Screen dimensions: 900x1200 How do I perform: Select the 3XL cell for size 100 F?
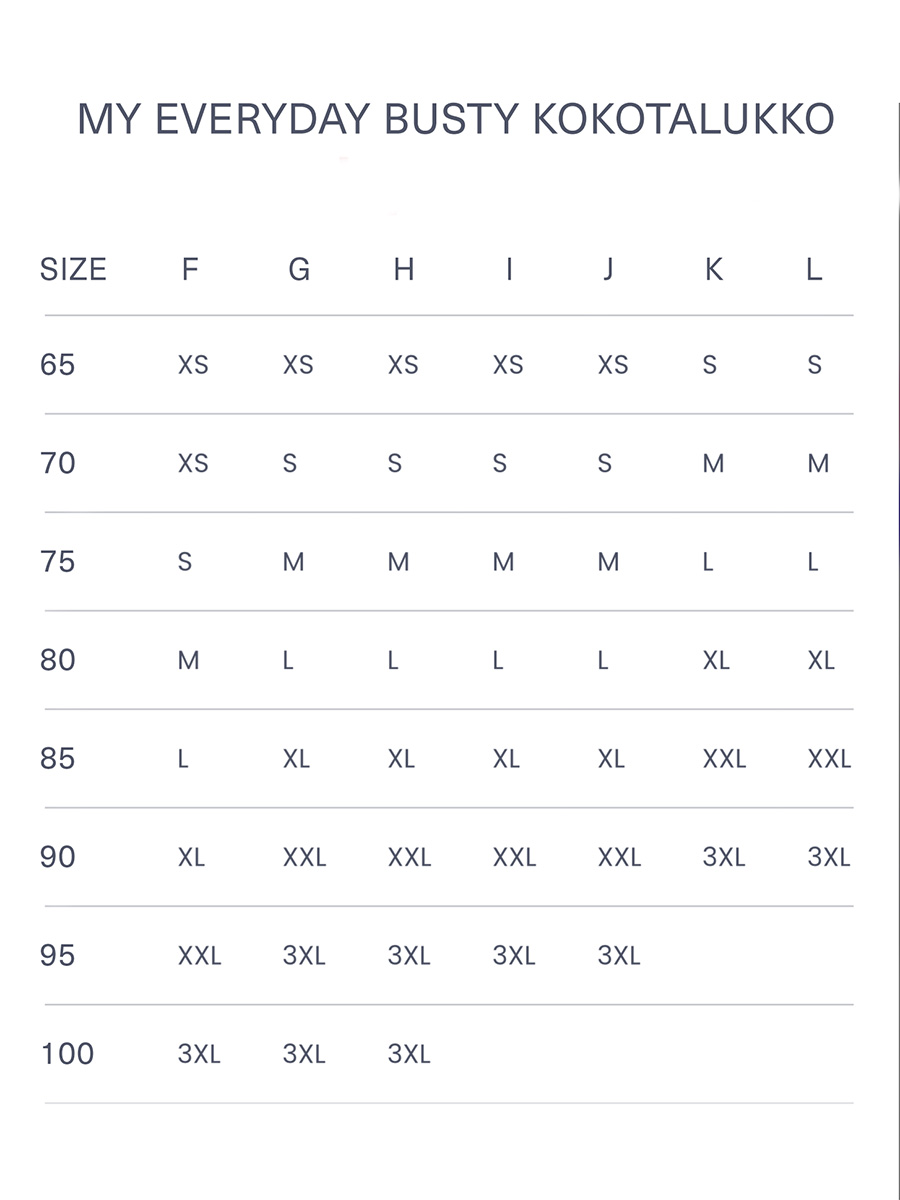click(x=199, y=1054)
